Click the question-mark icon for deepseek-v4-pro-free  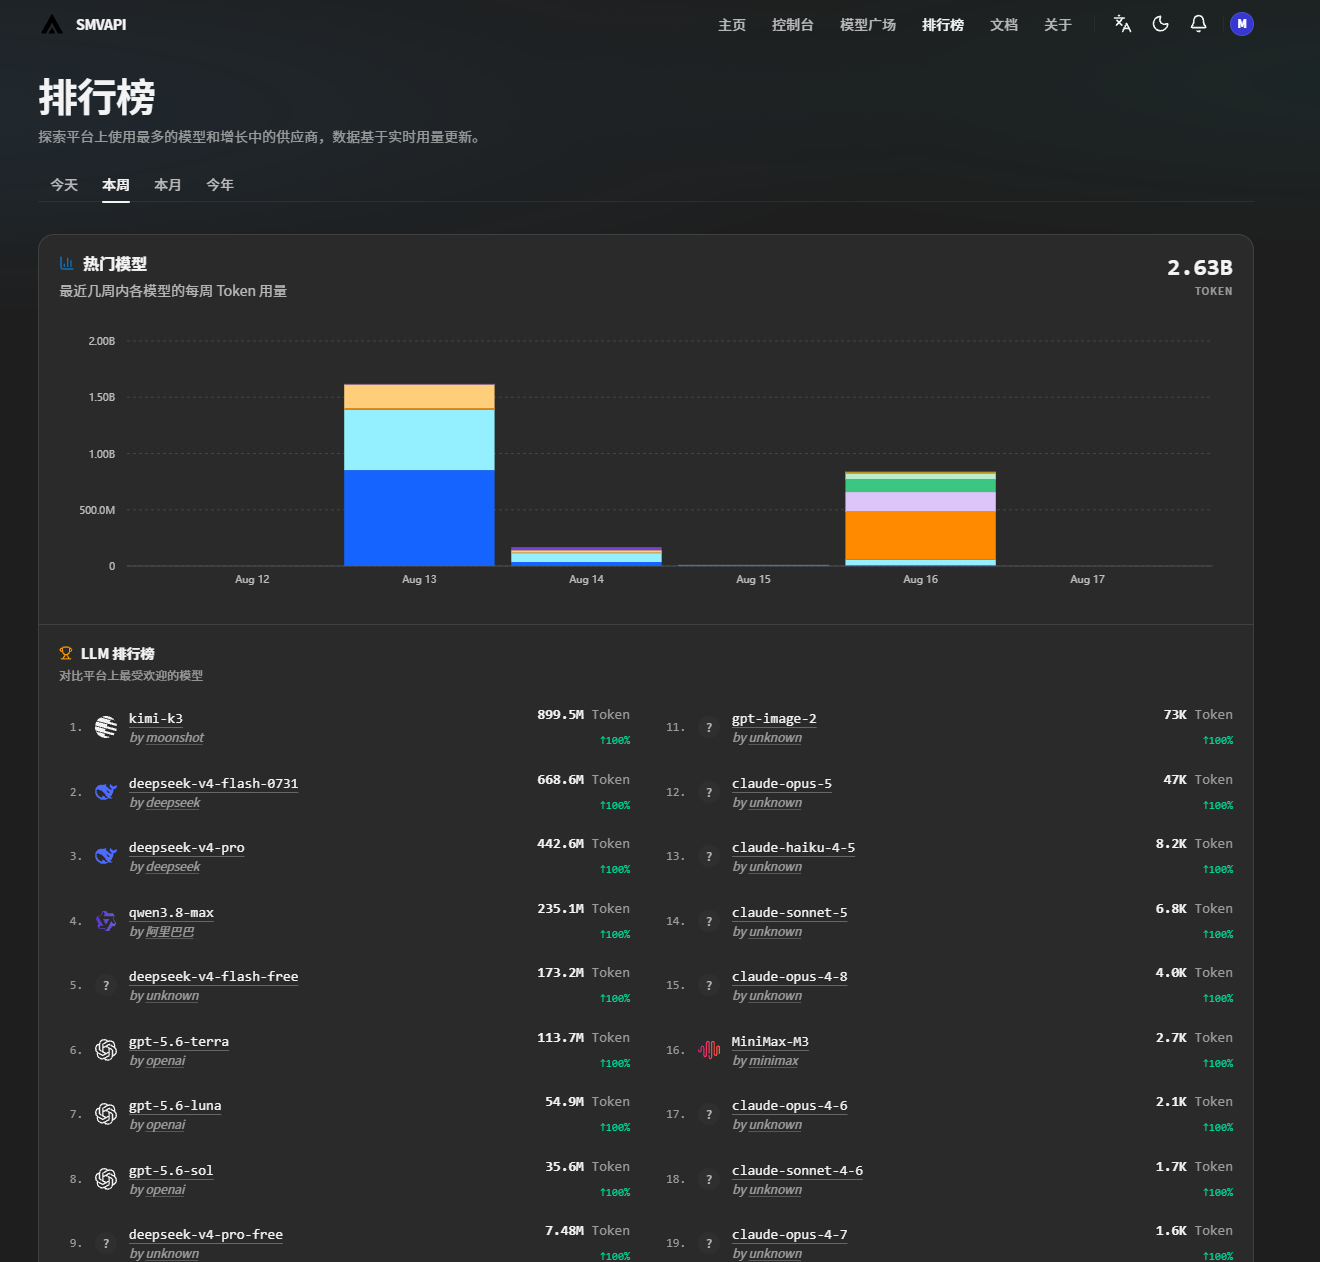(106, 1243)
